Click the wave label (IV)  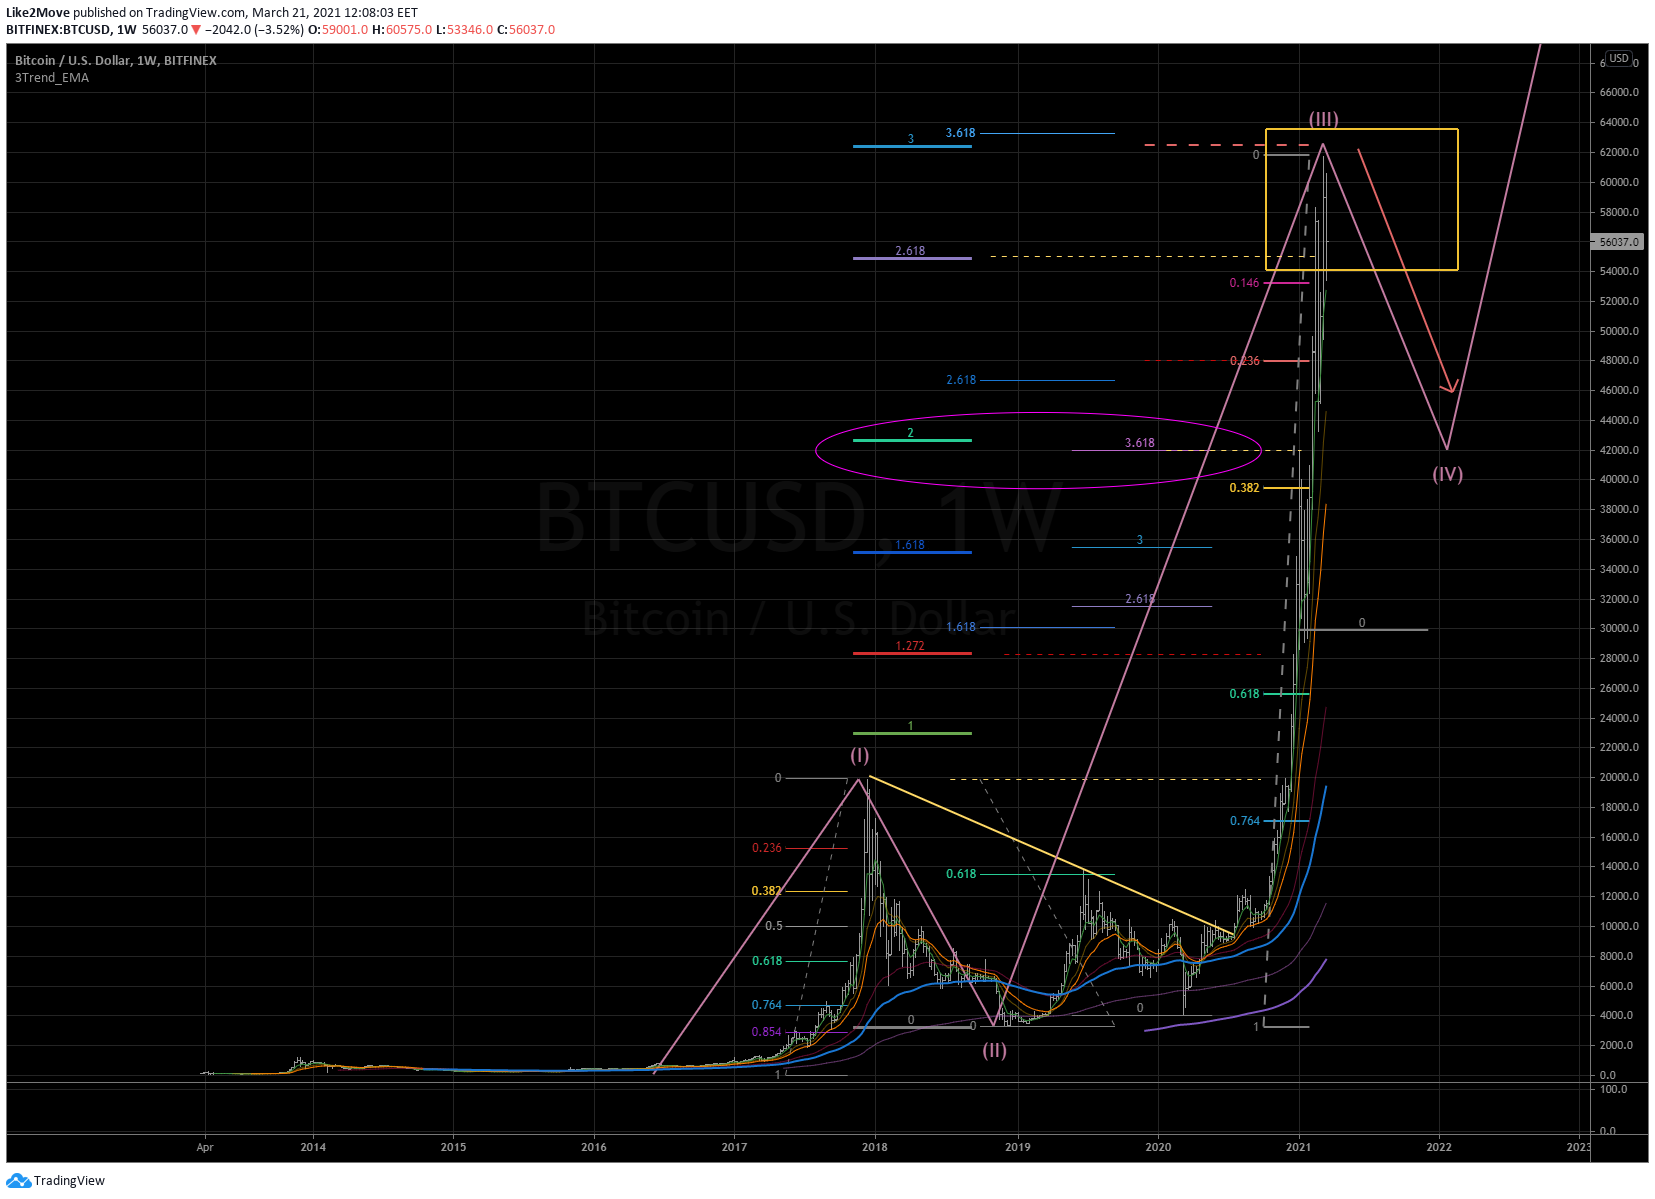click(1448, 474)
